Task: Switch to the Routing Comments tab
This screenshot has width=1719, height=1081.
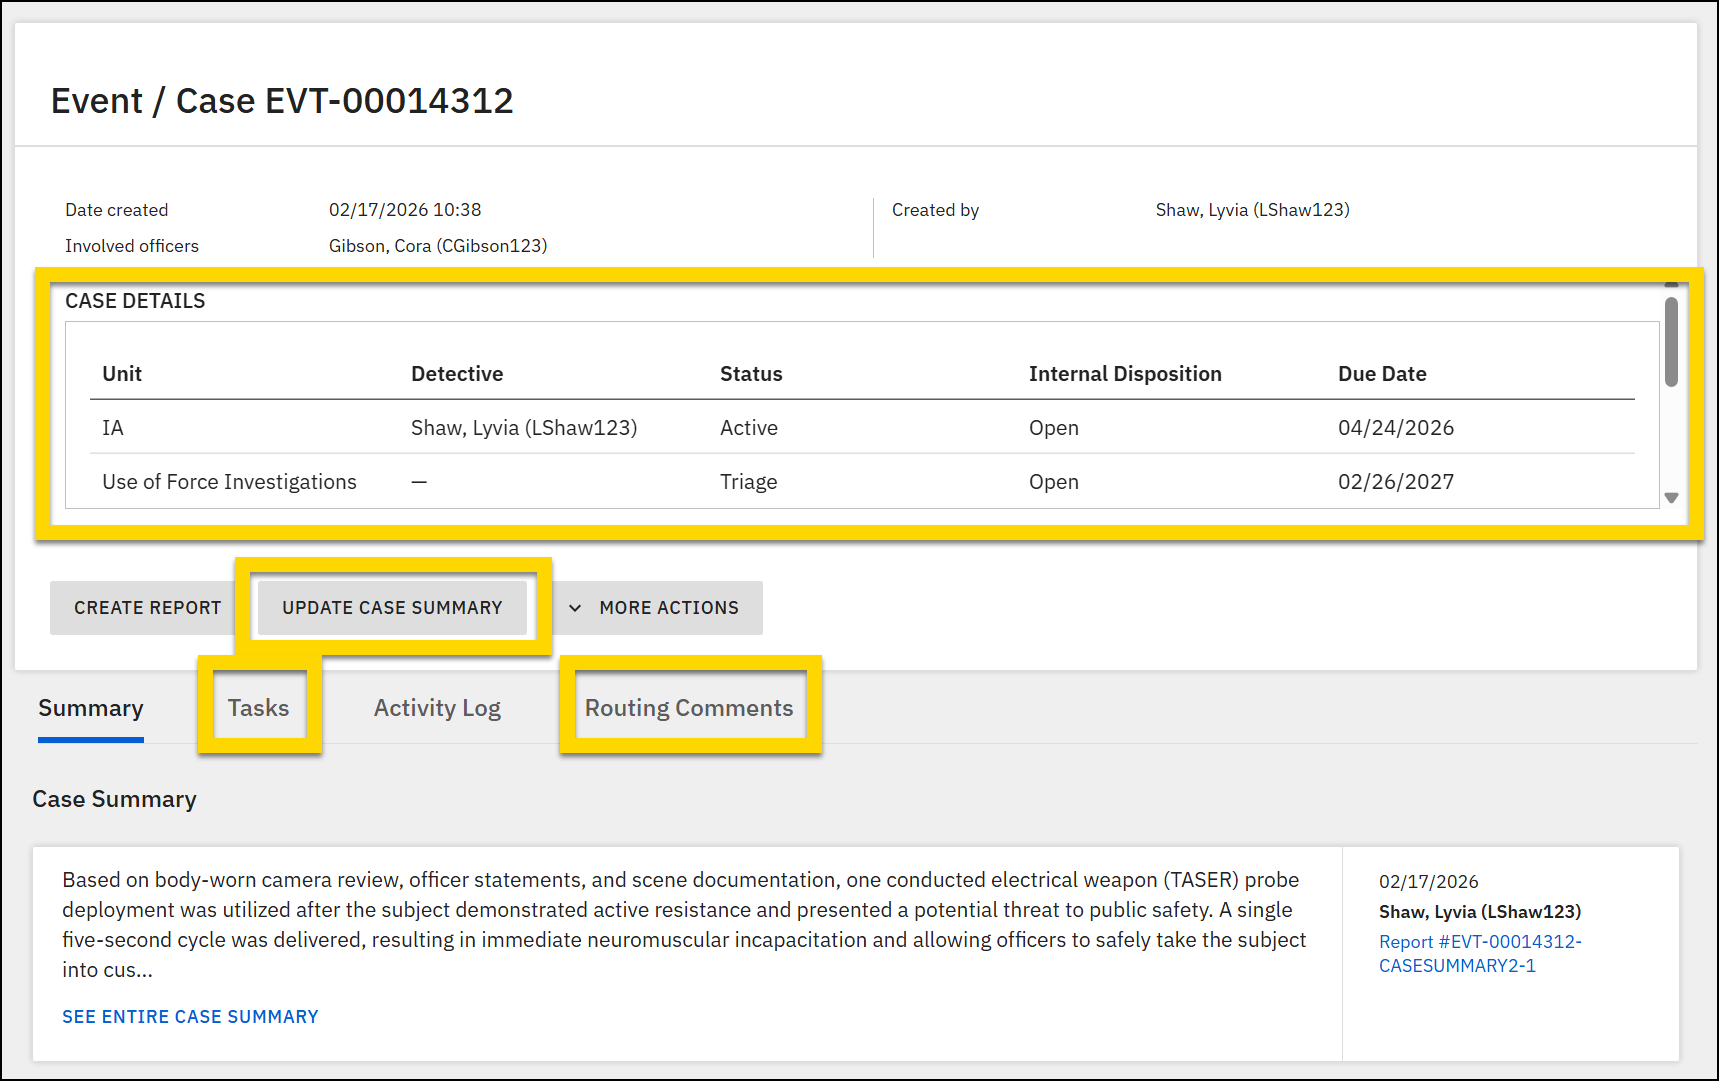Action: tap(689, 707)
